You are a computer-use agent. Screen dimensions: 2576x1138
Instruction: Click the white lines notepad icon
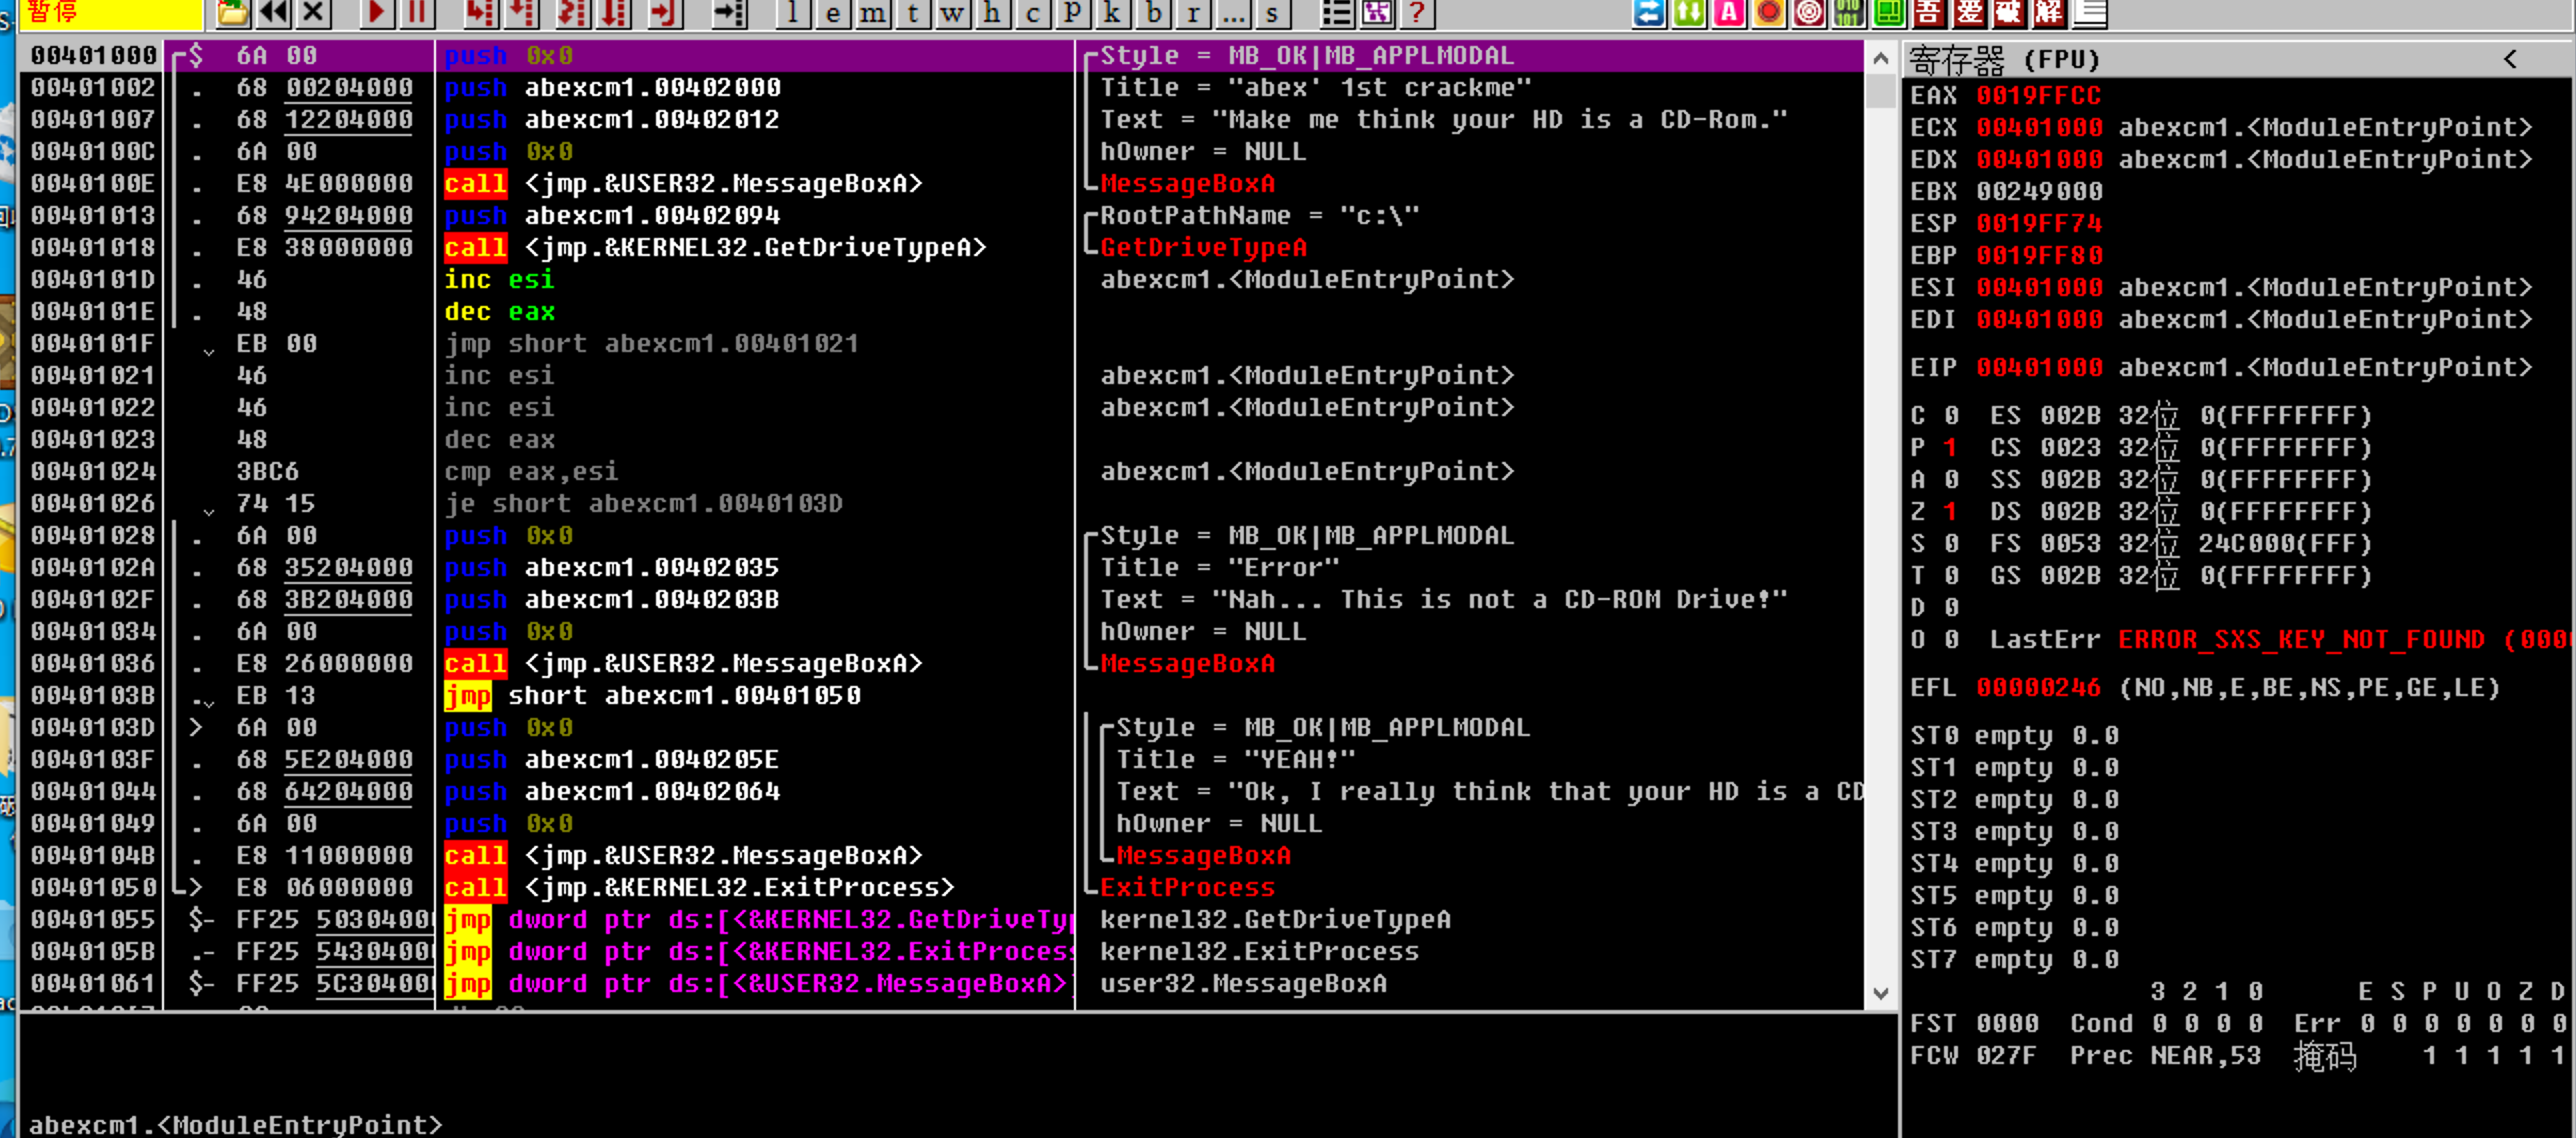pos(2090,13)
